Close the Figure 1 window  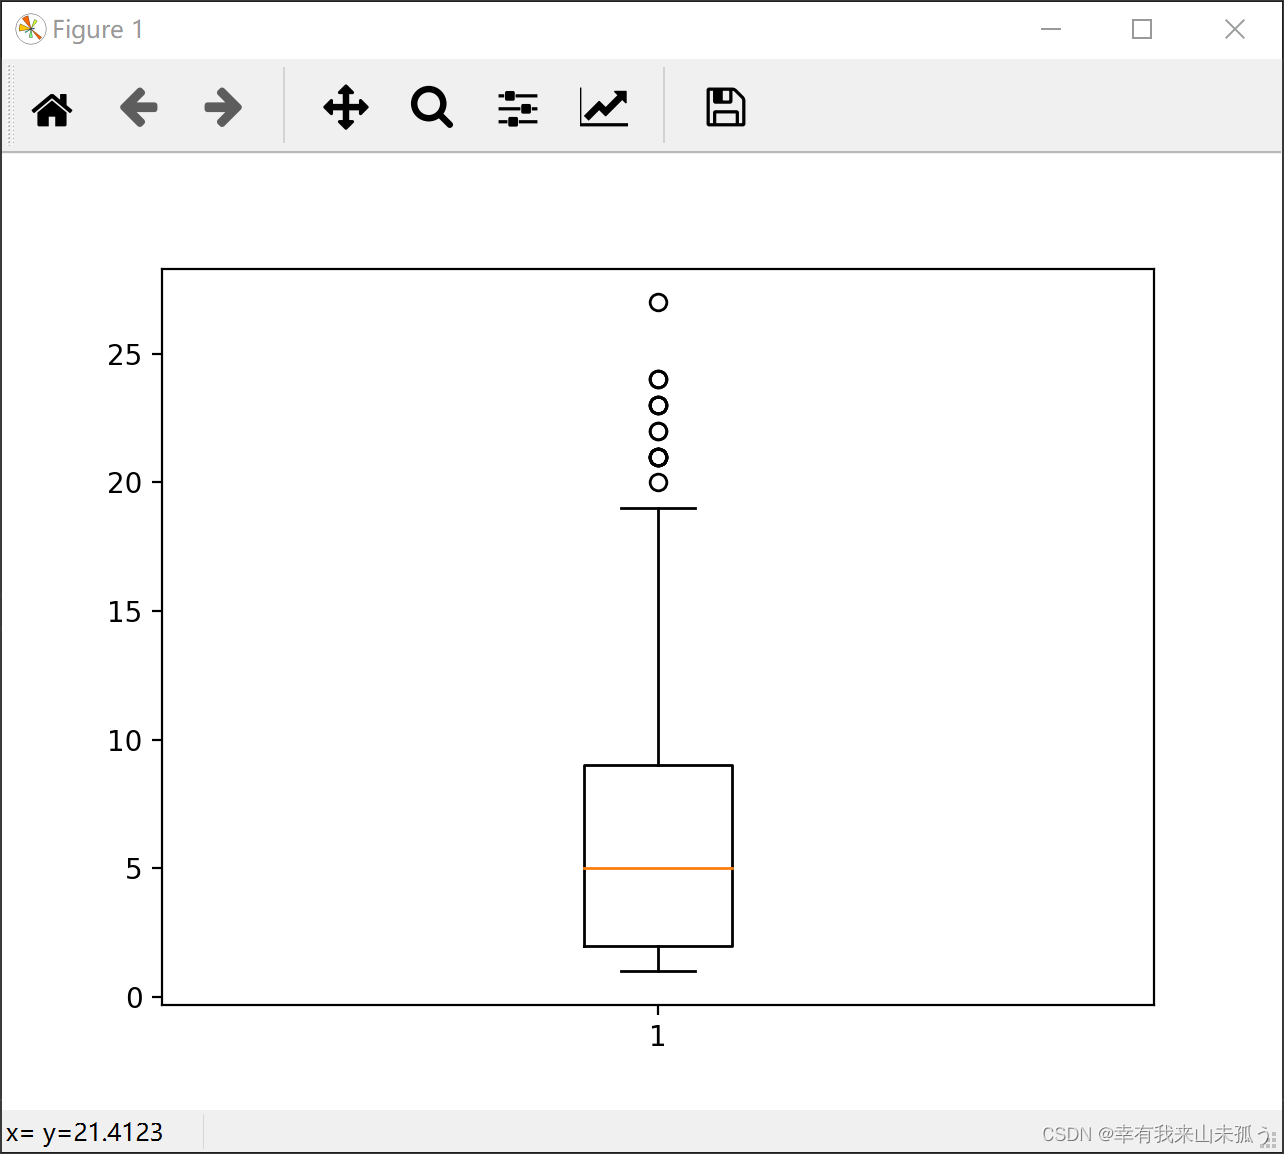(1235, 29)
